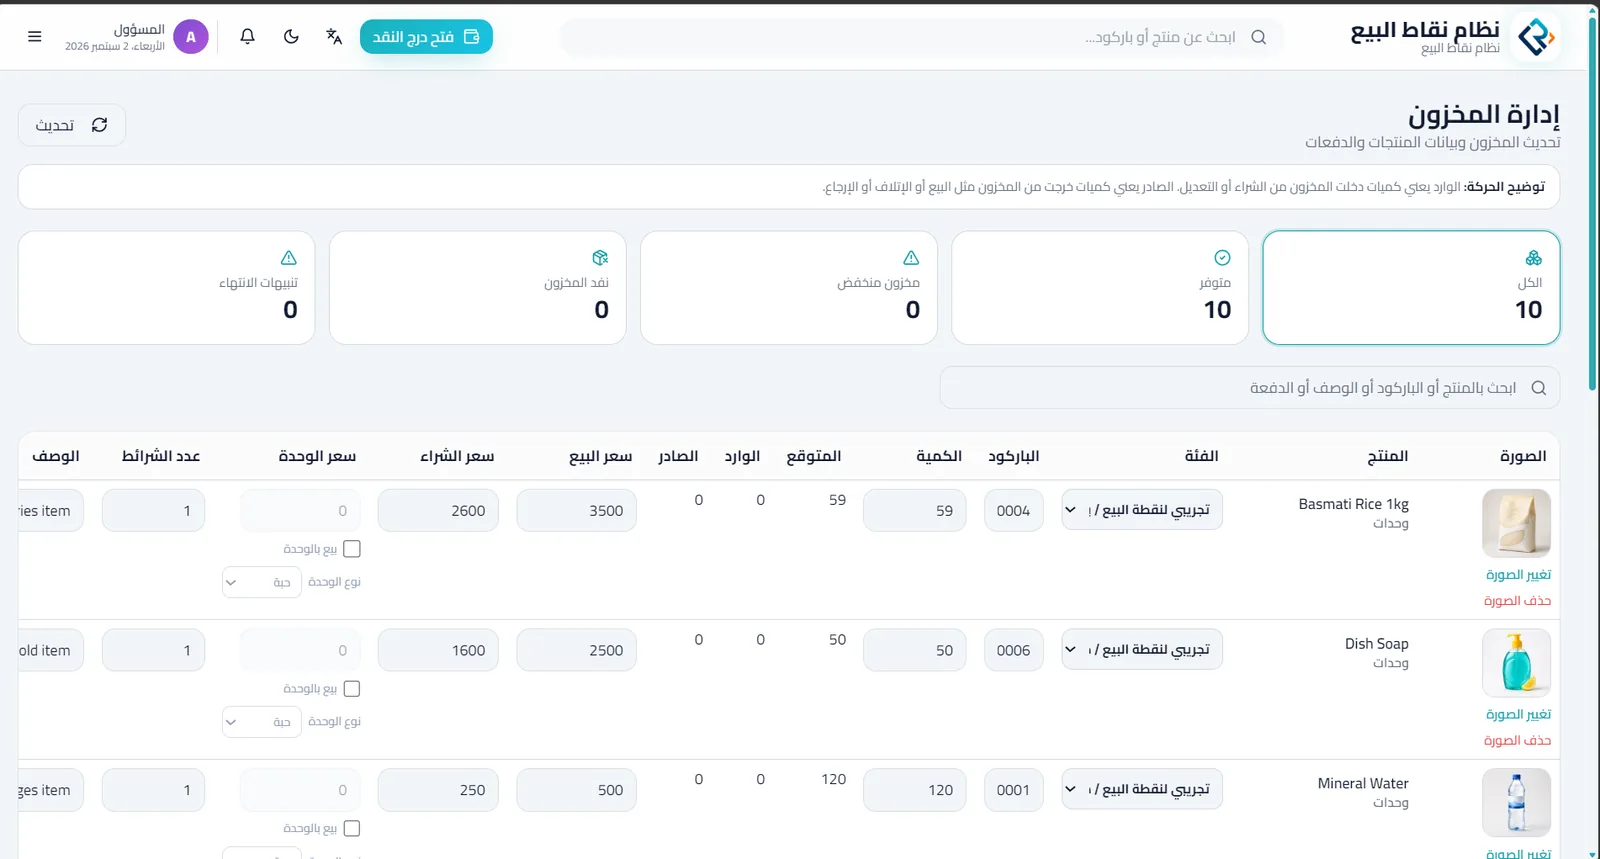Click the POS logo icon
Image resolution: width=1600 pixels, height=859 pixels.
click(1535, 37)
